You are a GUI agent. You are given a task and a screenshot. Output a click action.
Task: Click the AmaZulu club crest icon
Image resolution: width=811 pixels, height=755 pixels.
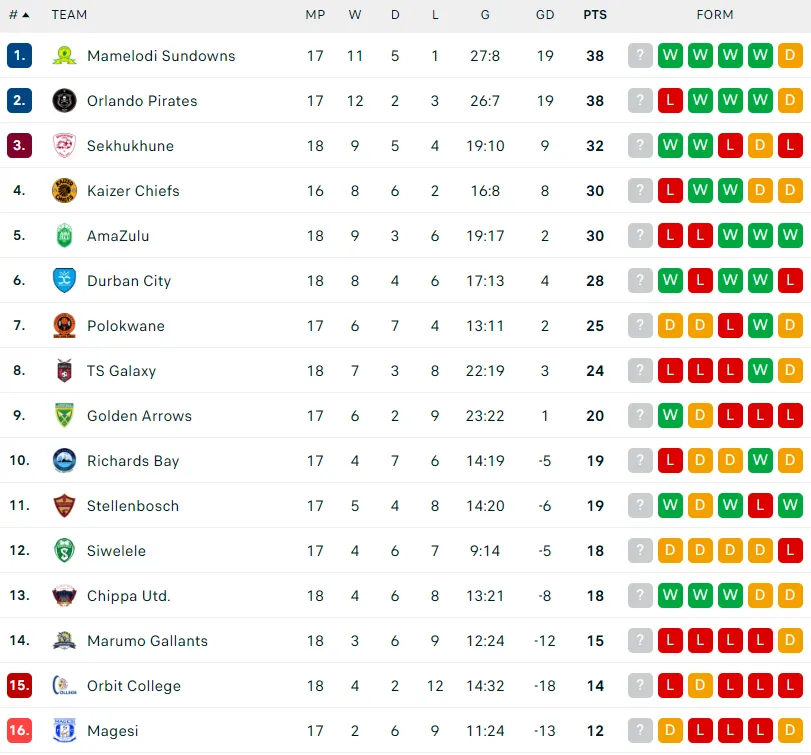point(64,236)
